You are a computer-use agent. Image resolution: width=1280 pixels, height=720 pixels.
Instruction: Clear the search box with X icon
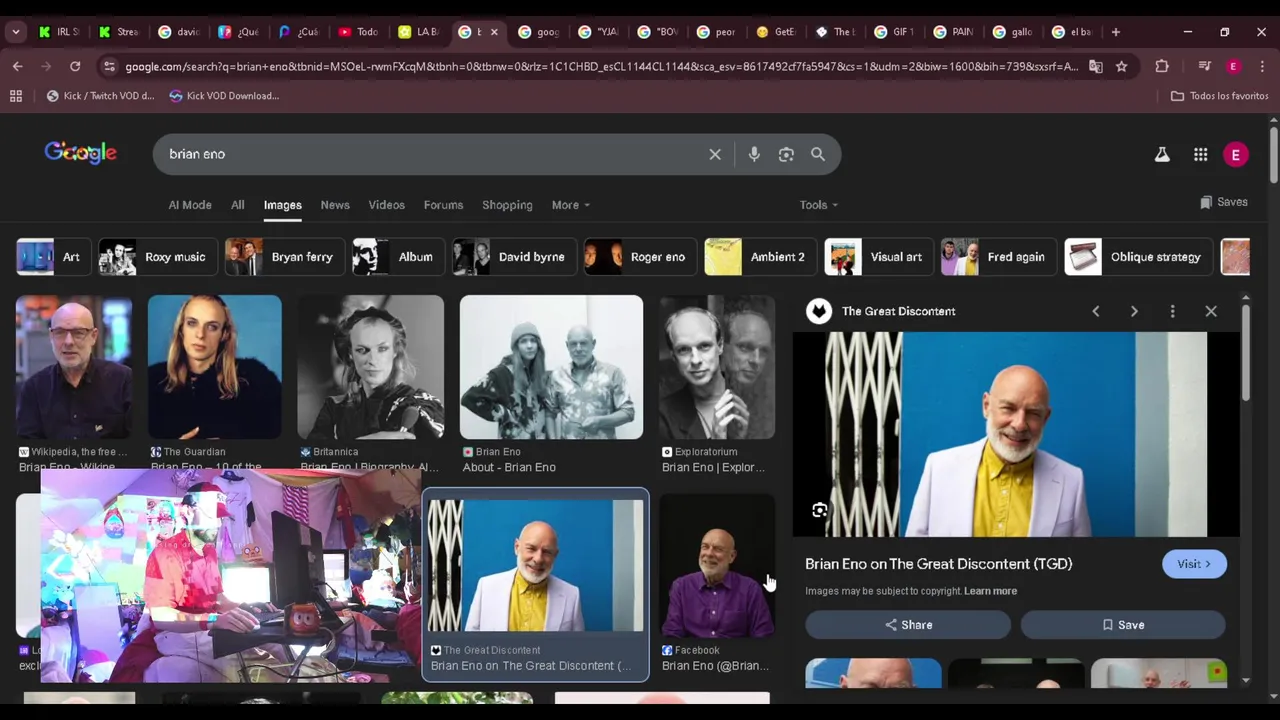pos(715,154)
